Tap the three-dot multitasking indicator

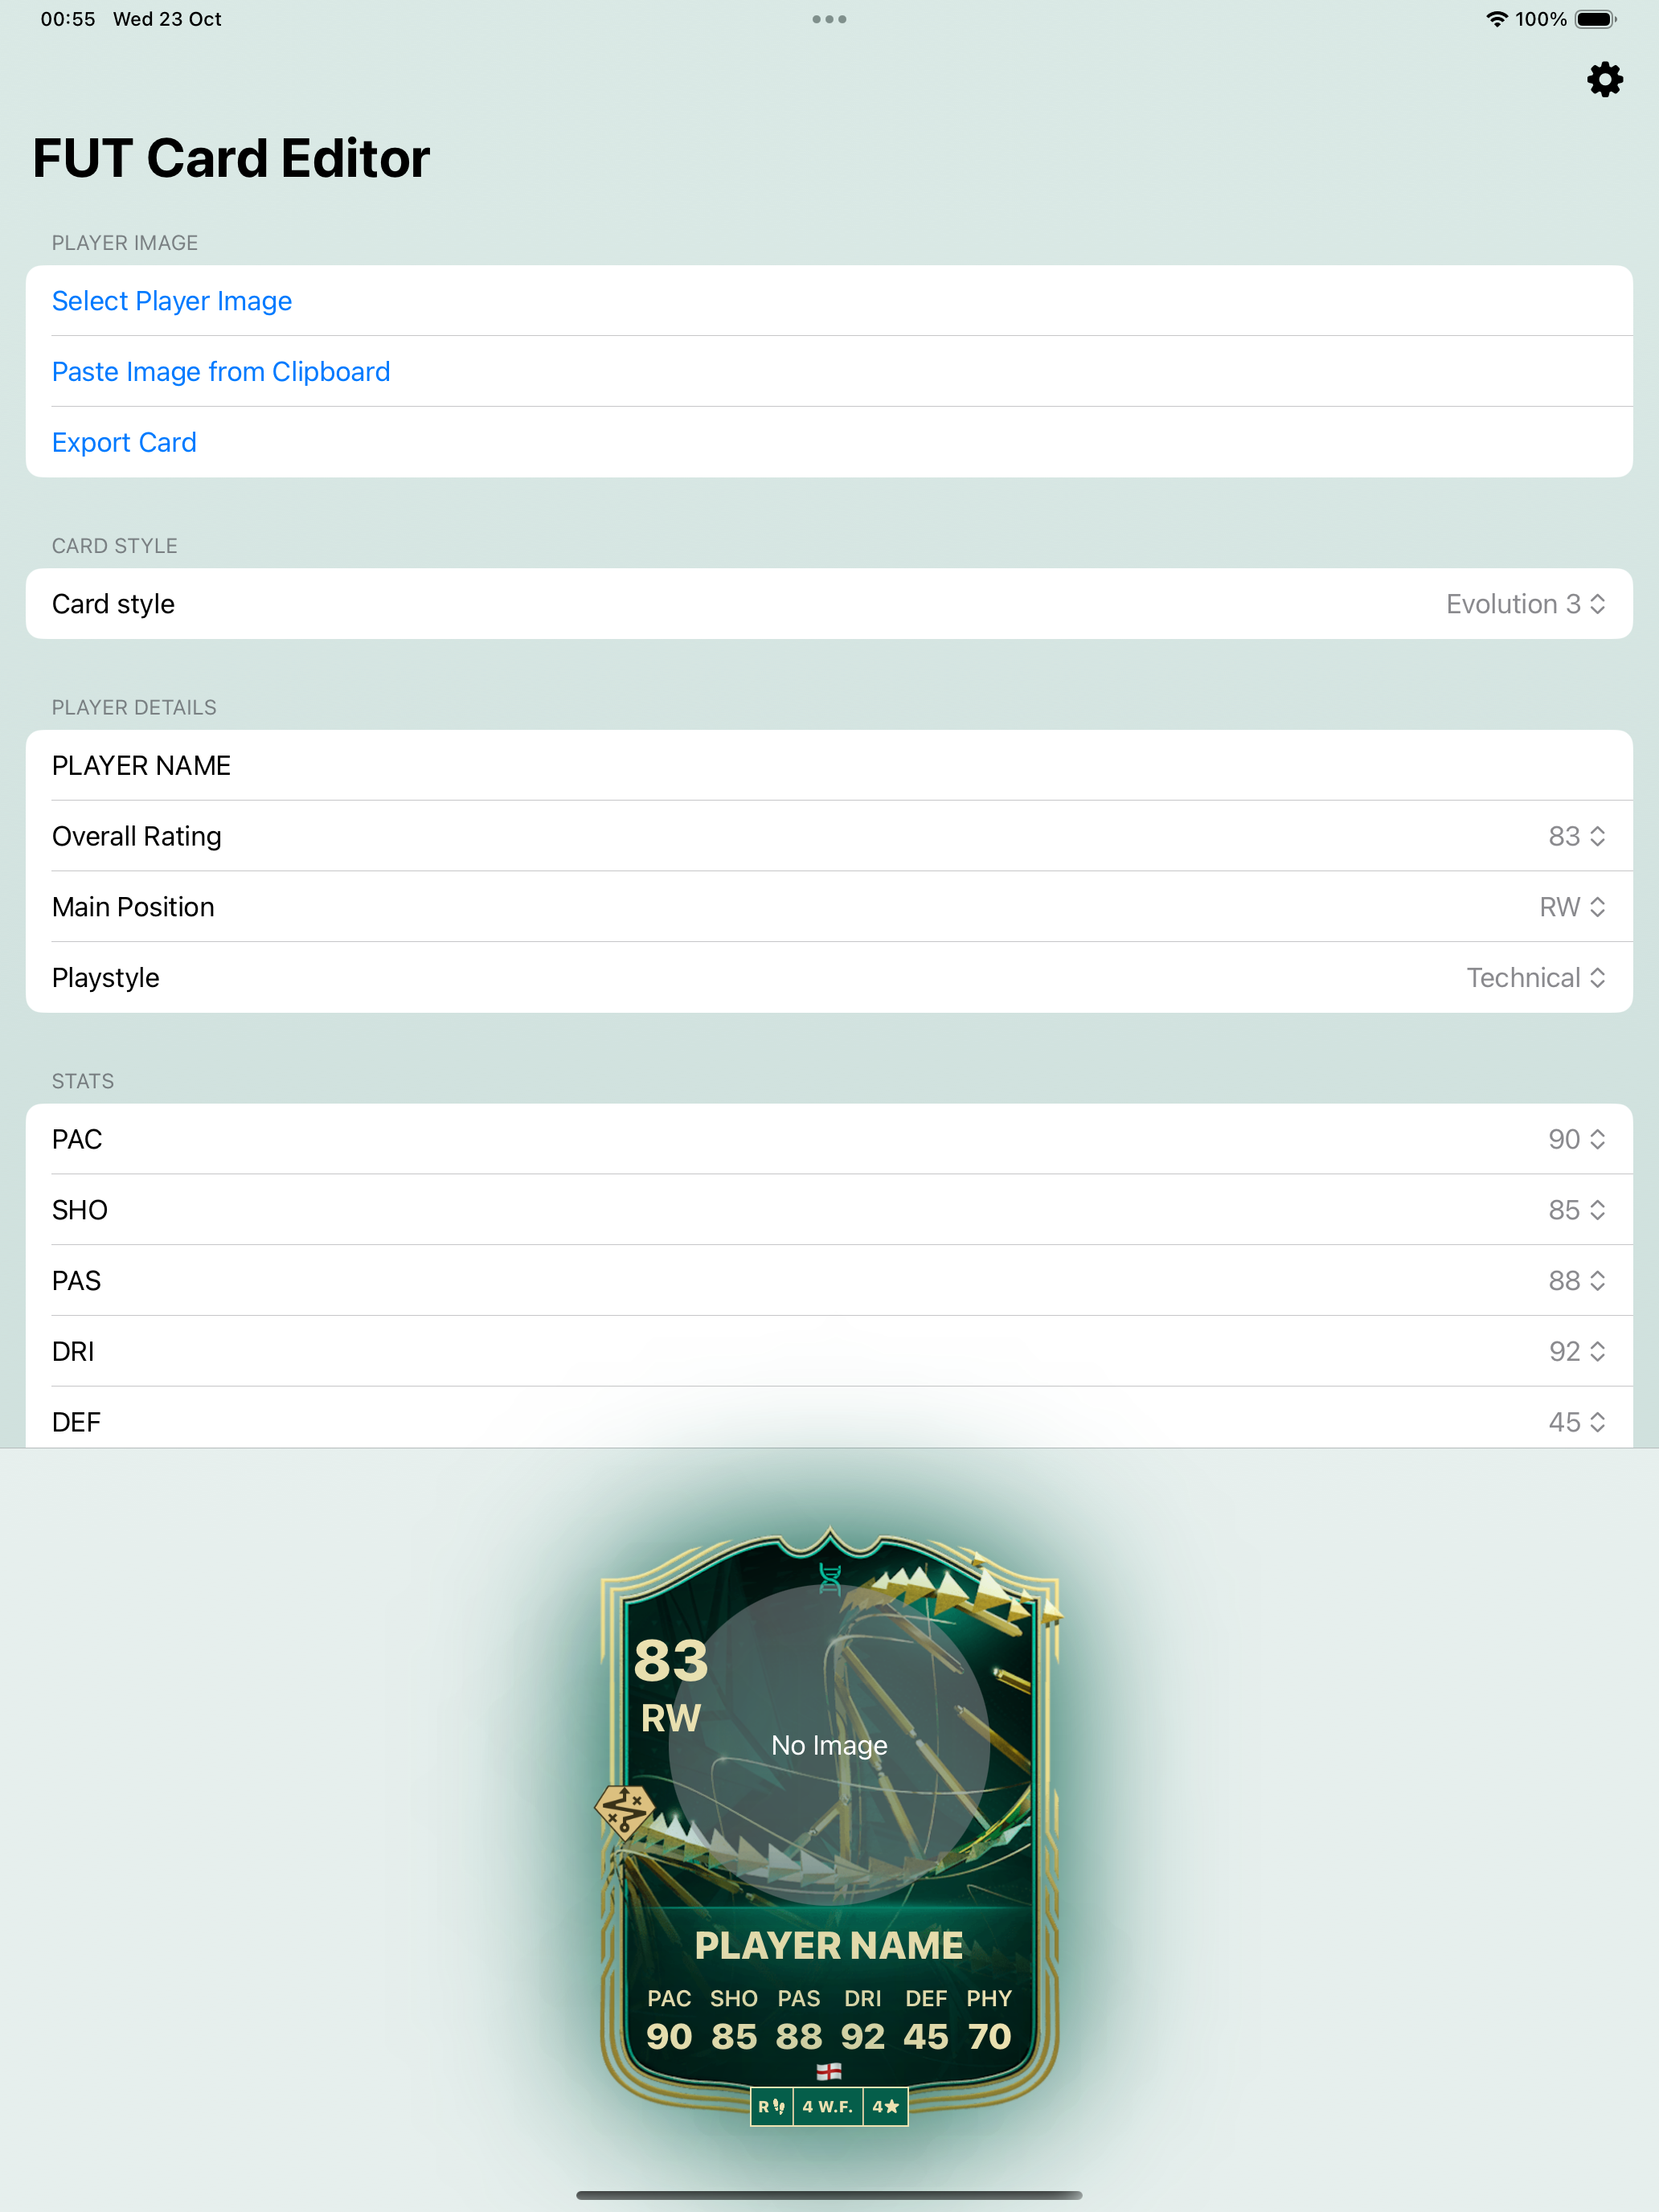coord(829,19)
